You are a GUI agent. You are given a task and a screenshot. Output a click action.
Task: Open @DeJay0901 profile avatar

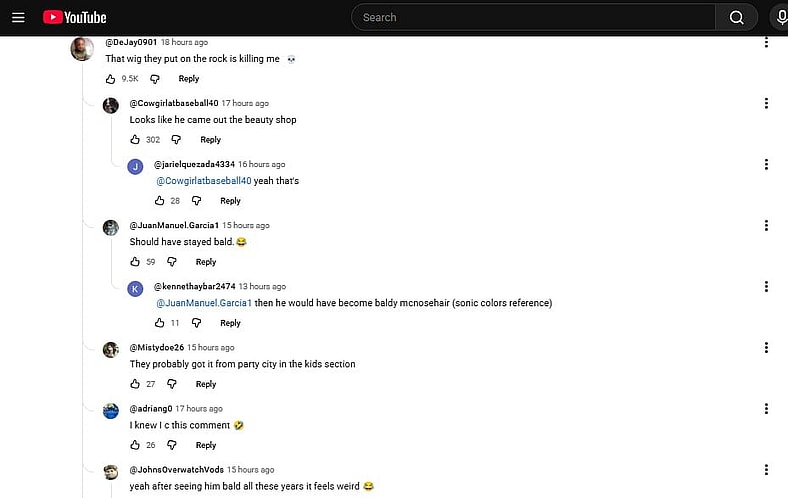point(82,49)
